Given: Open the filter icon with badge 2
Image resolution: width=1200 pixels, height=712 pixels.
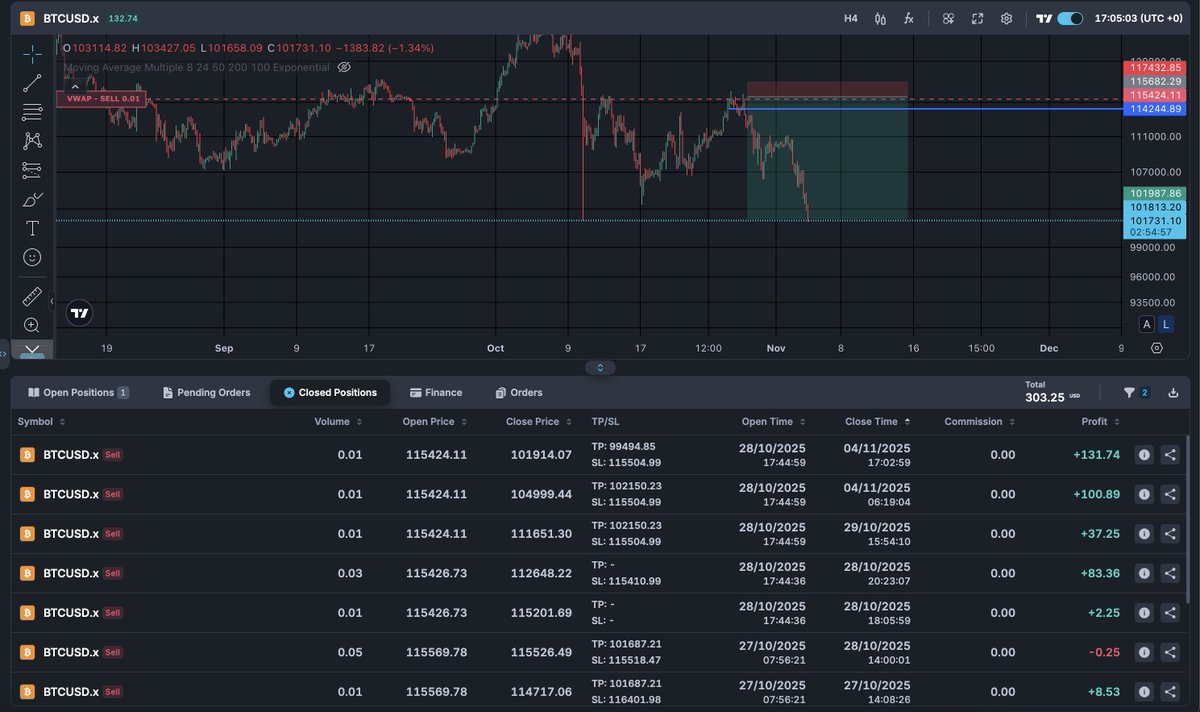Looking at the screenshot, I should 1136,393.
